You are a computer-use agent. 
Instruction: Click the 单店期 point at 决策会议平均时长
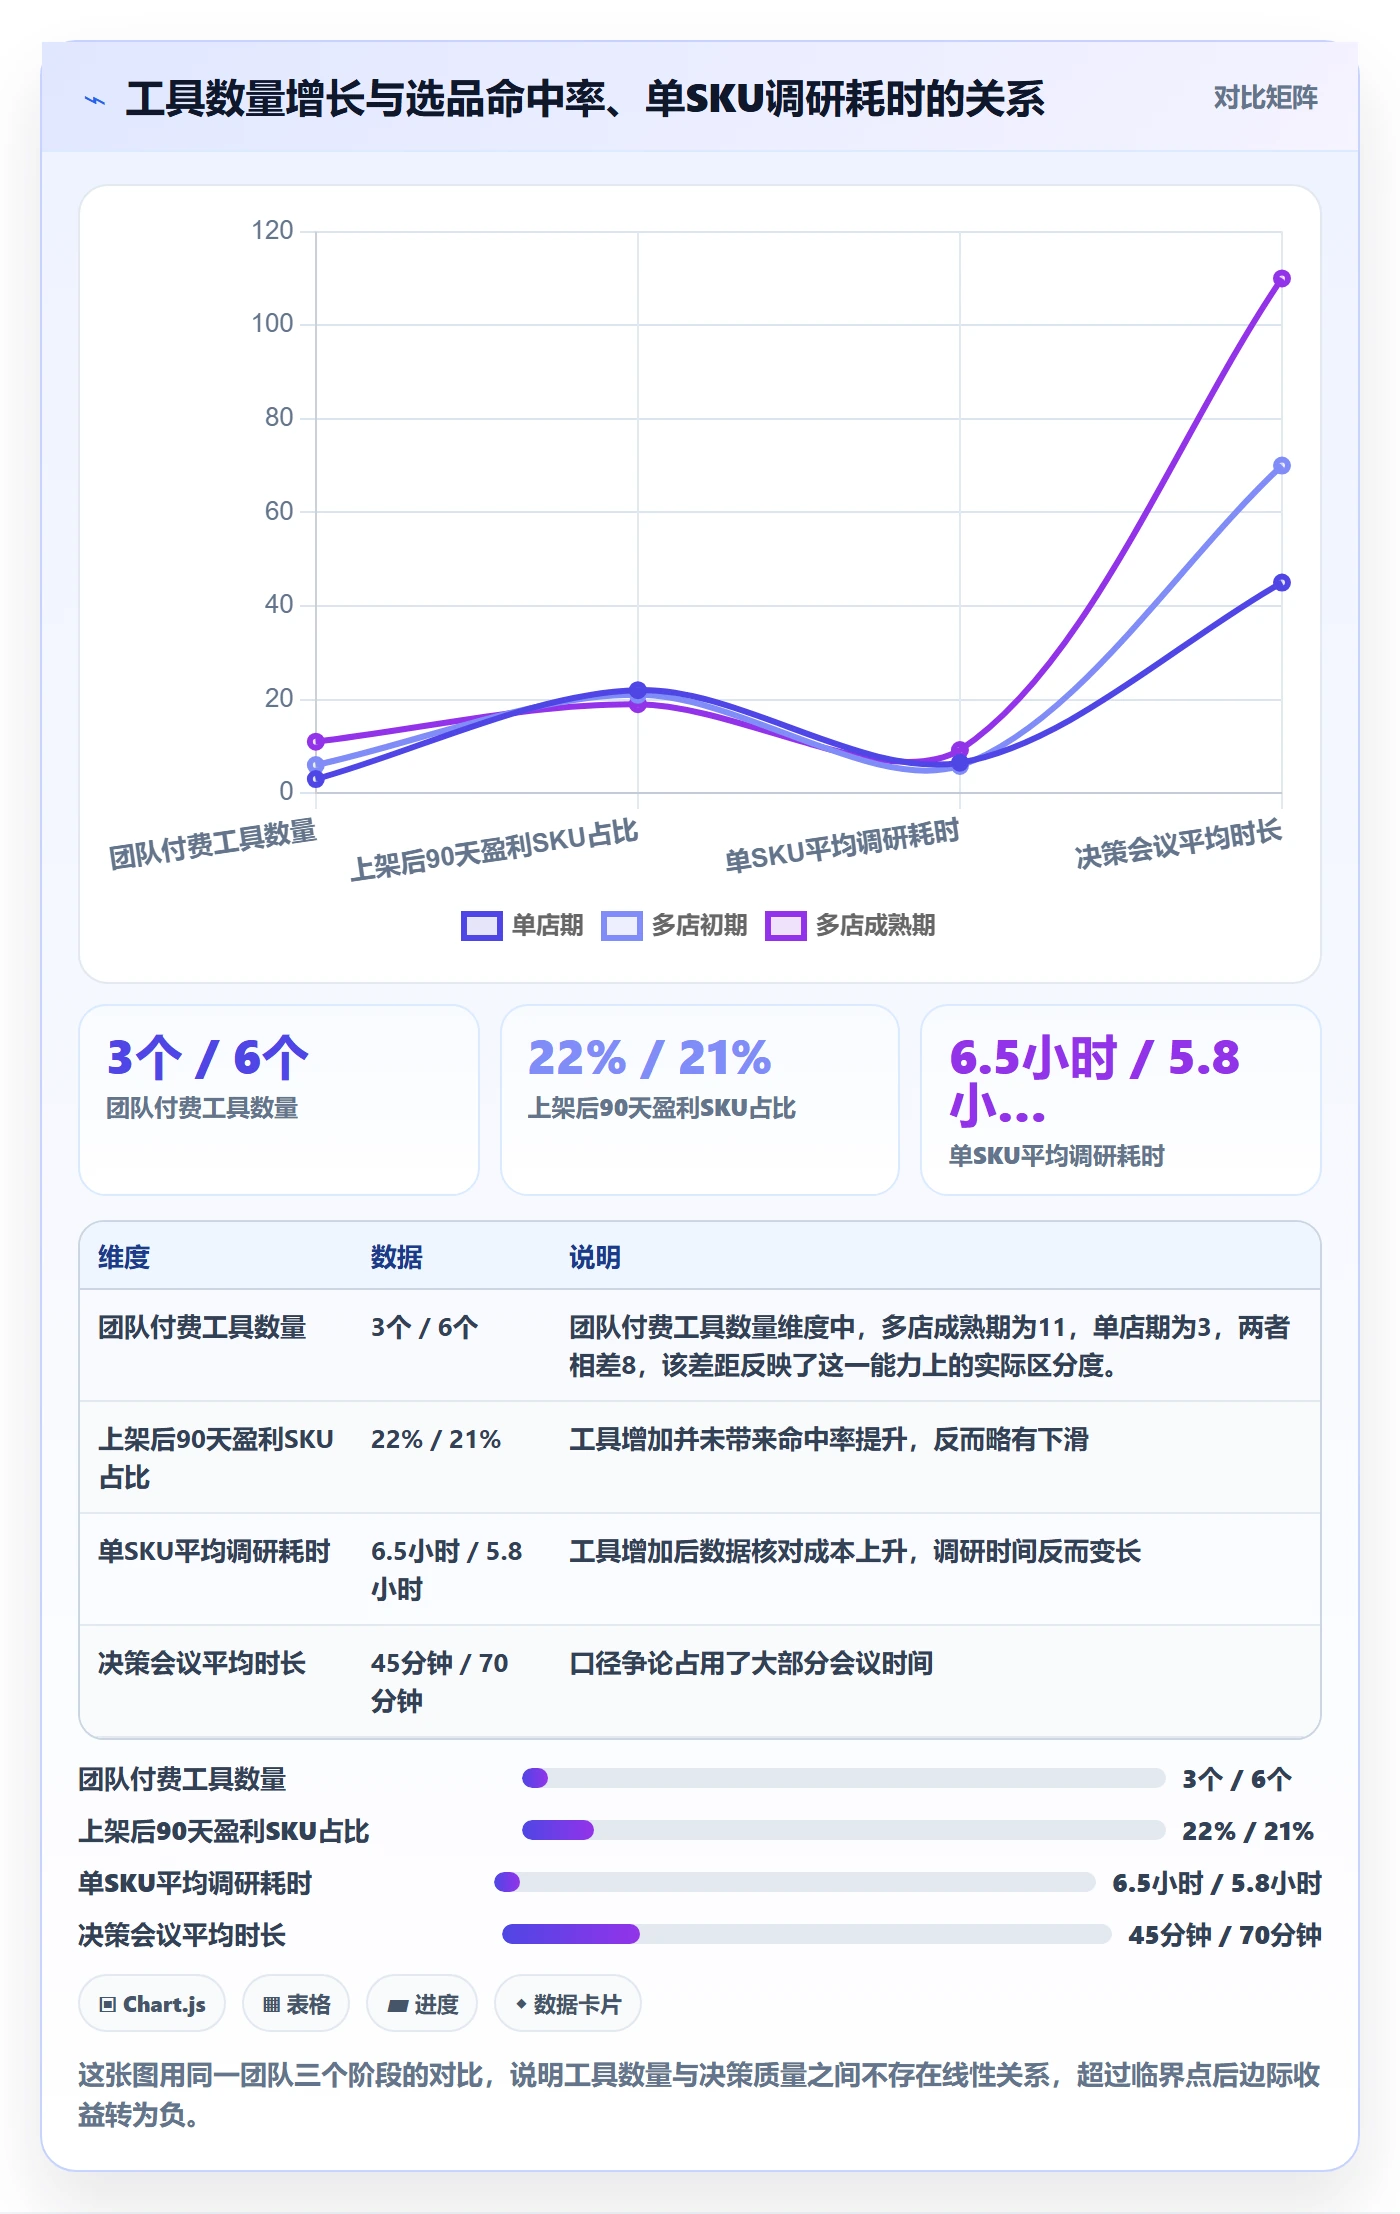(x=1282, y=583)
